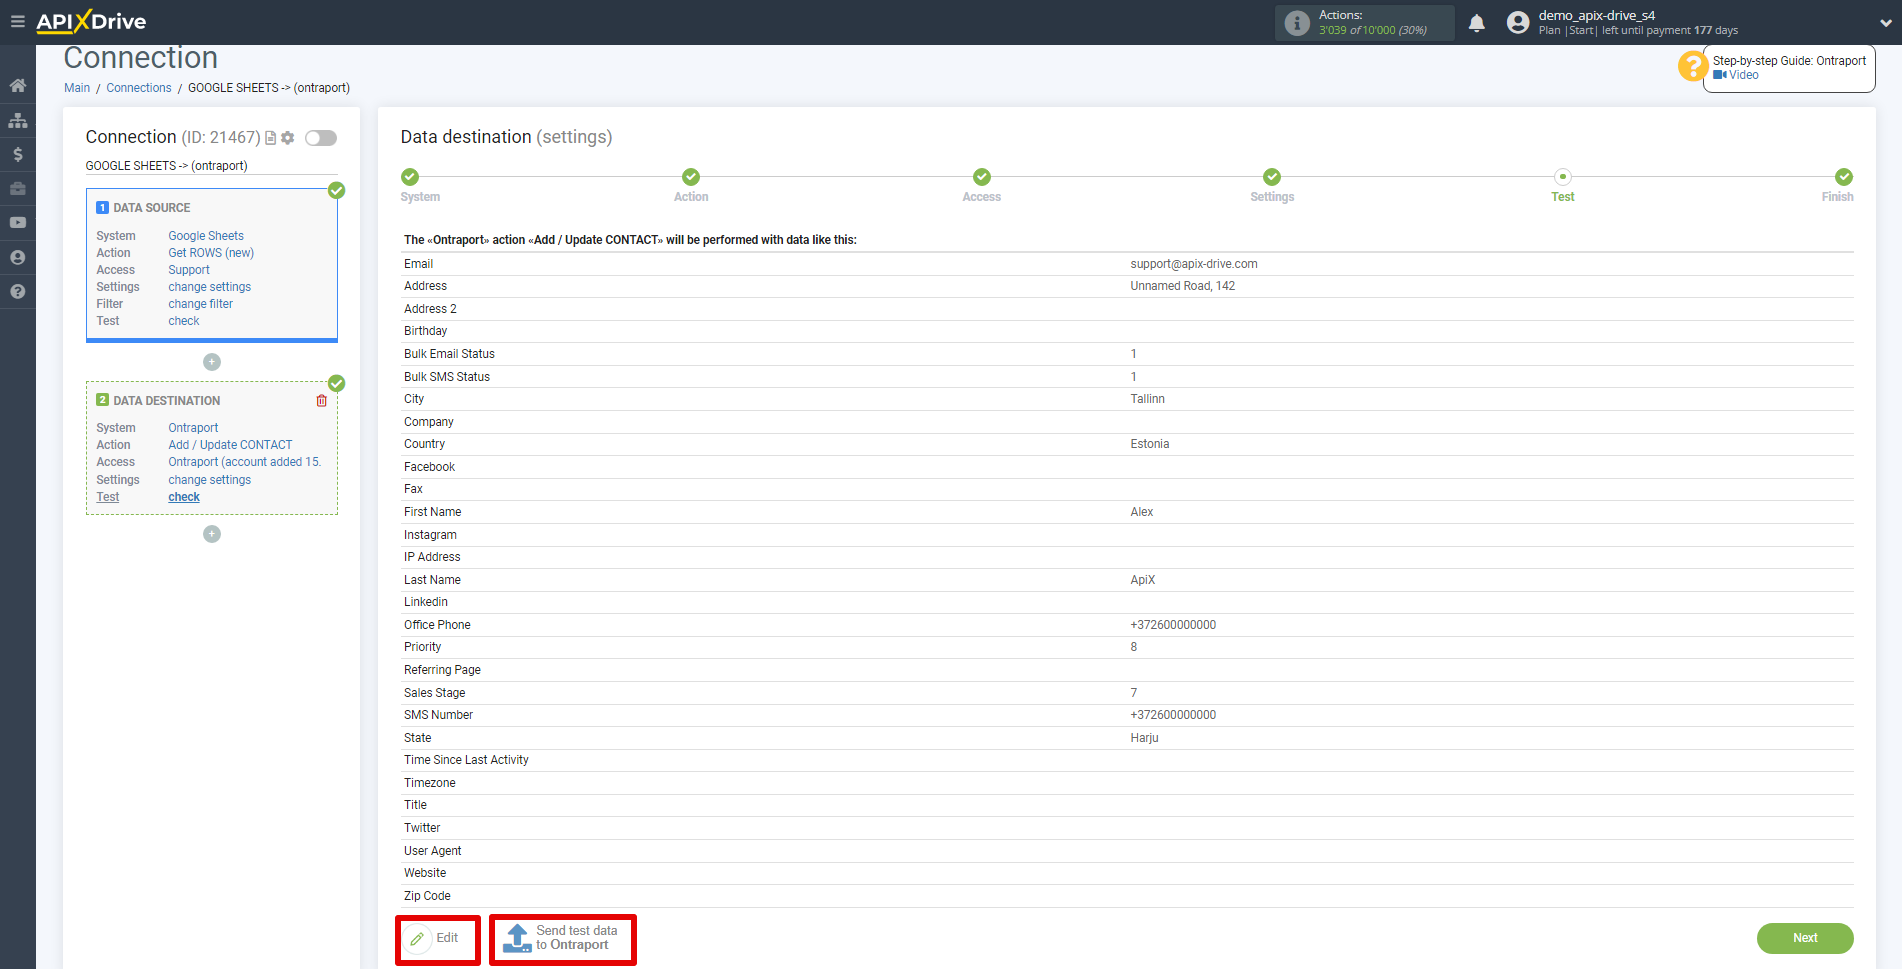Click the account avatar icon
This screenshot has width=1902, height=969.
click(1518, 23)
